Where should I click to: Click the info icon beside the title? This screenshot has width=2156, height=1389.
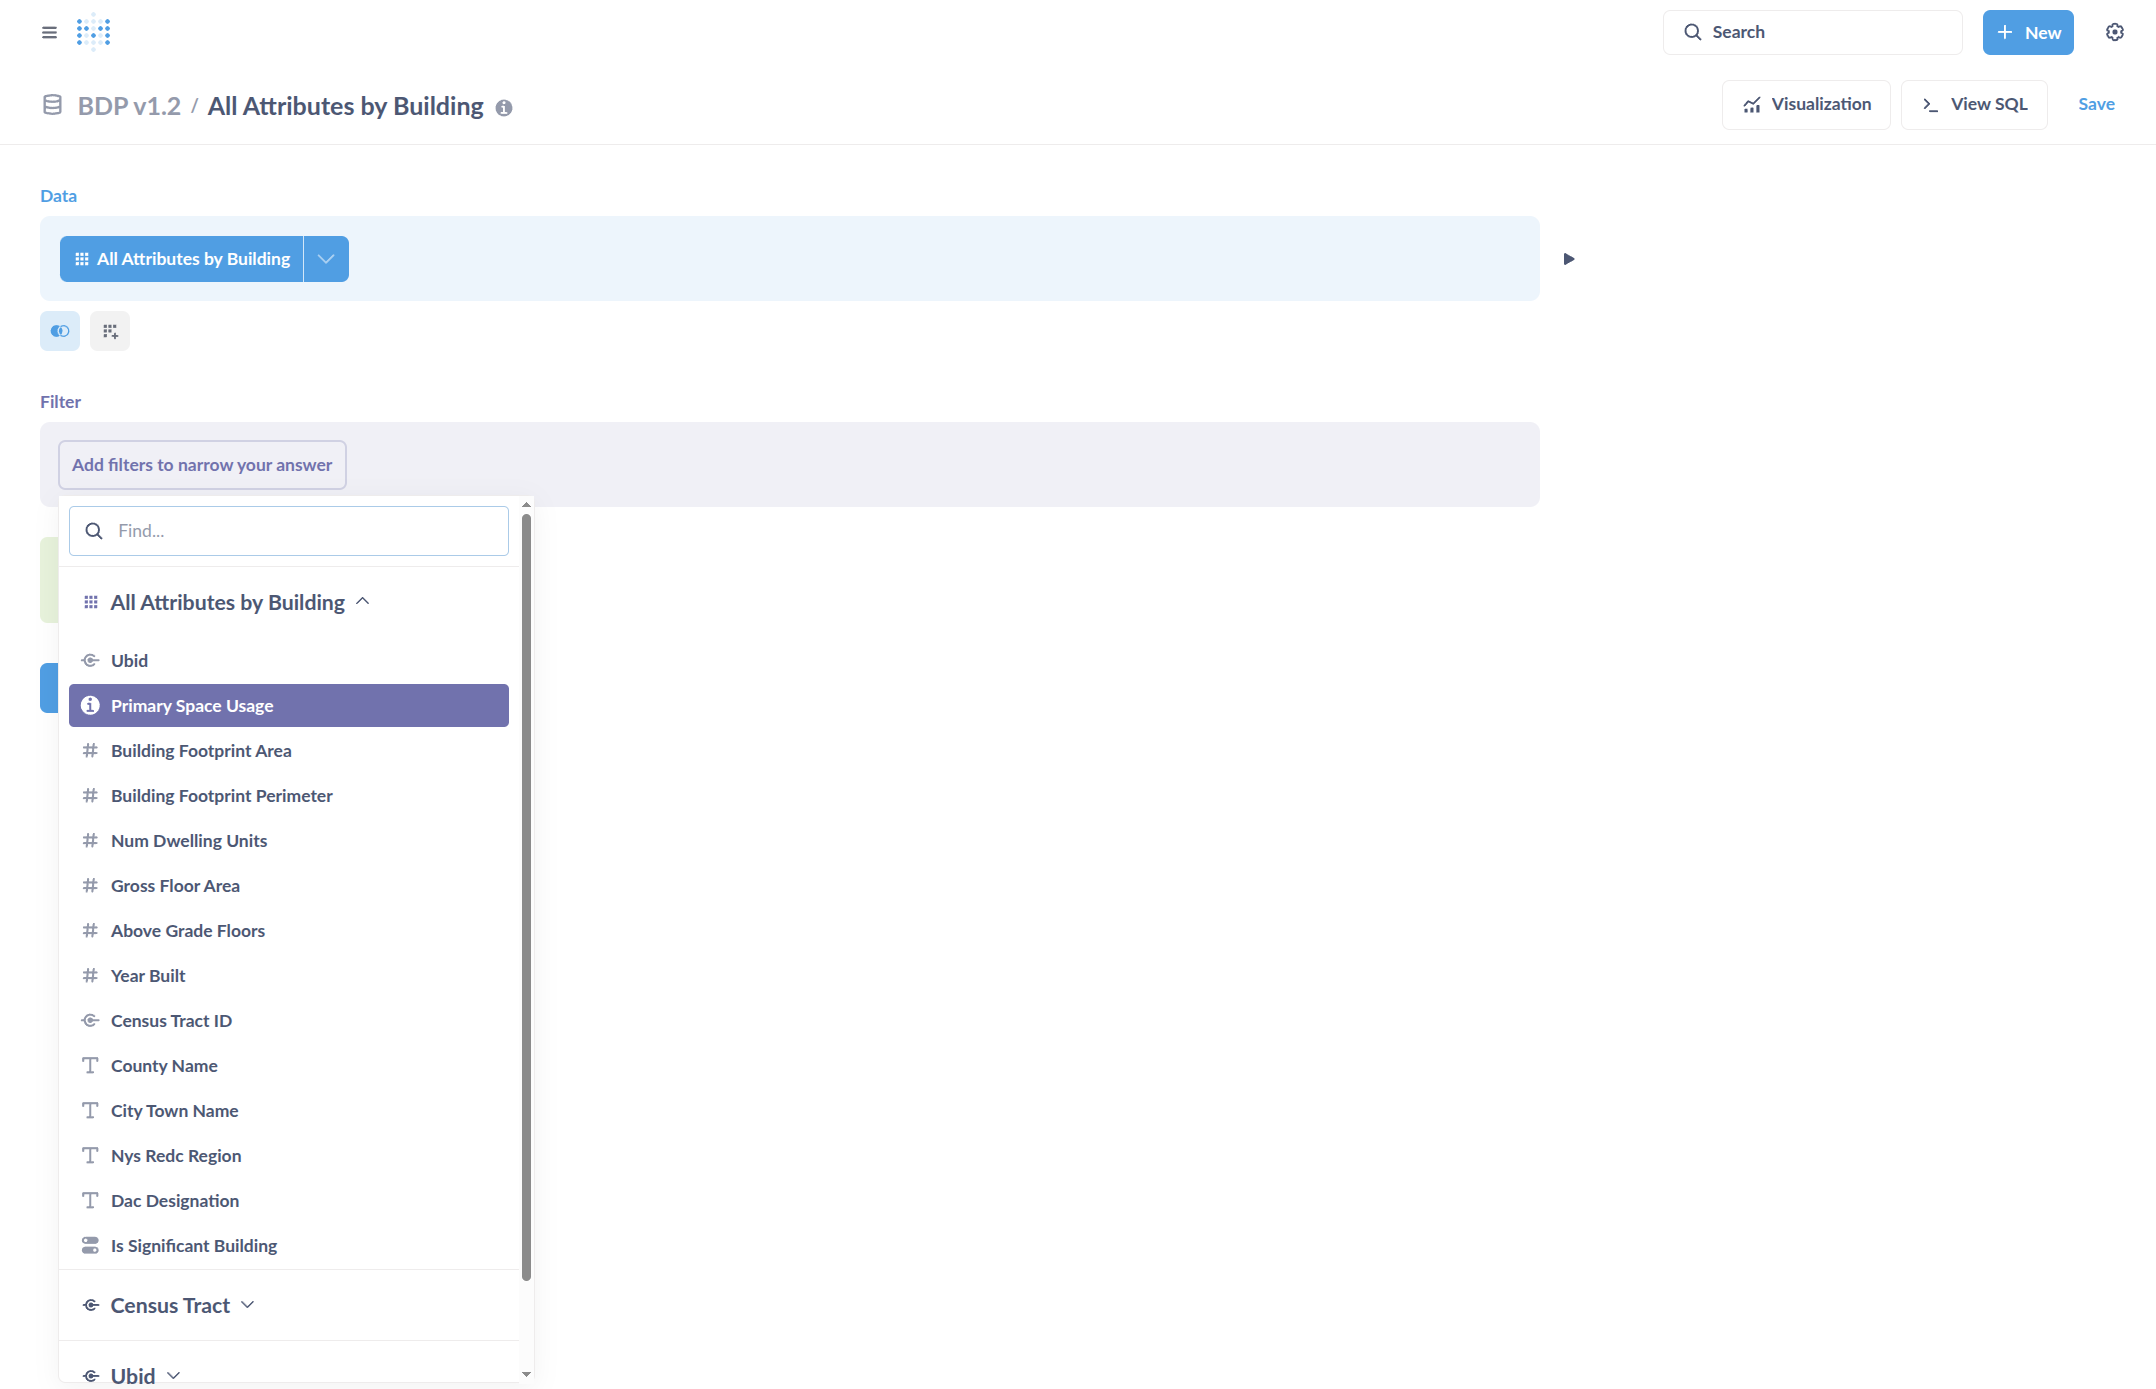(504, 108)
